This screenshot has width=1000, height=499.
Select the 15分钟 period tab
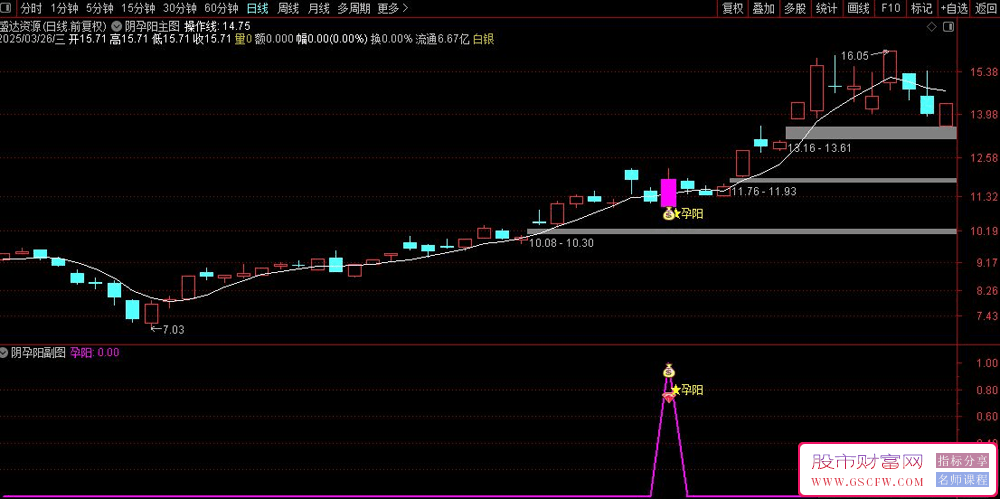138,8
